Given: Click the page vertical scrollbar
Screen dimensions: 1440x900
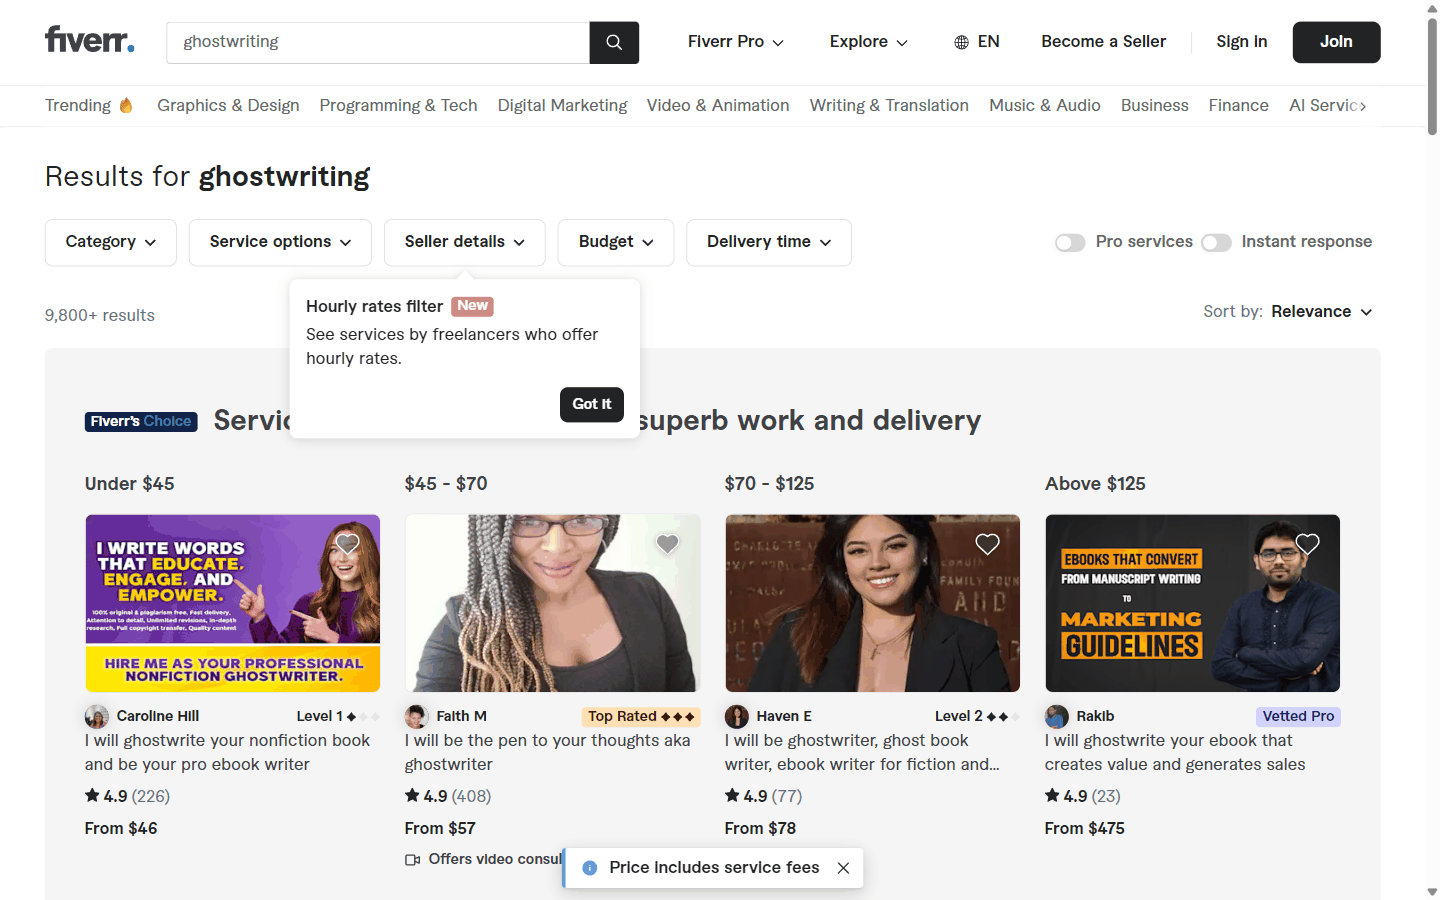Looking at the screenshot, I should tap(1432, 78).
